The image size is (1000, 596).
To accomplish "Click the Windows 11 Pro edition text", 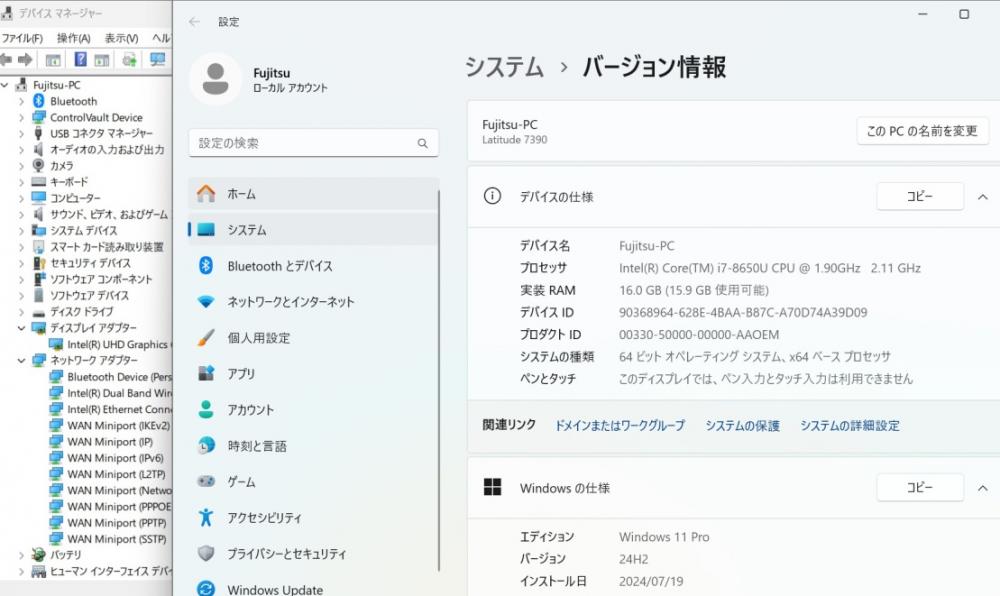I will (x=664, y=537).
